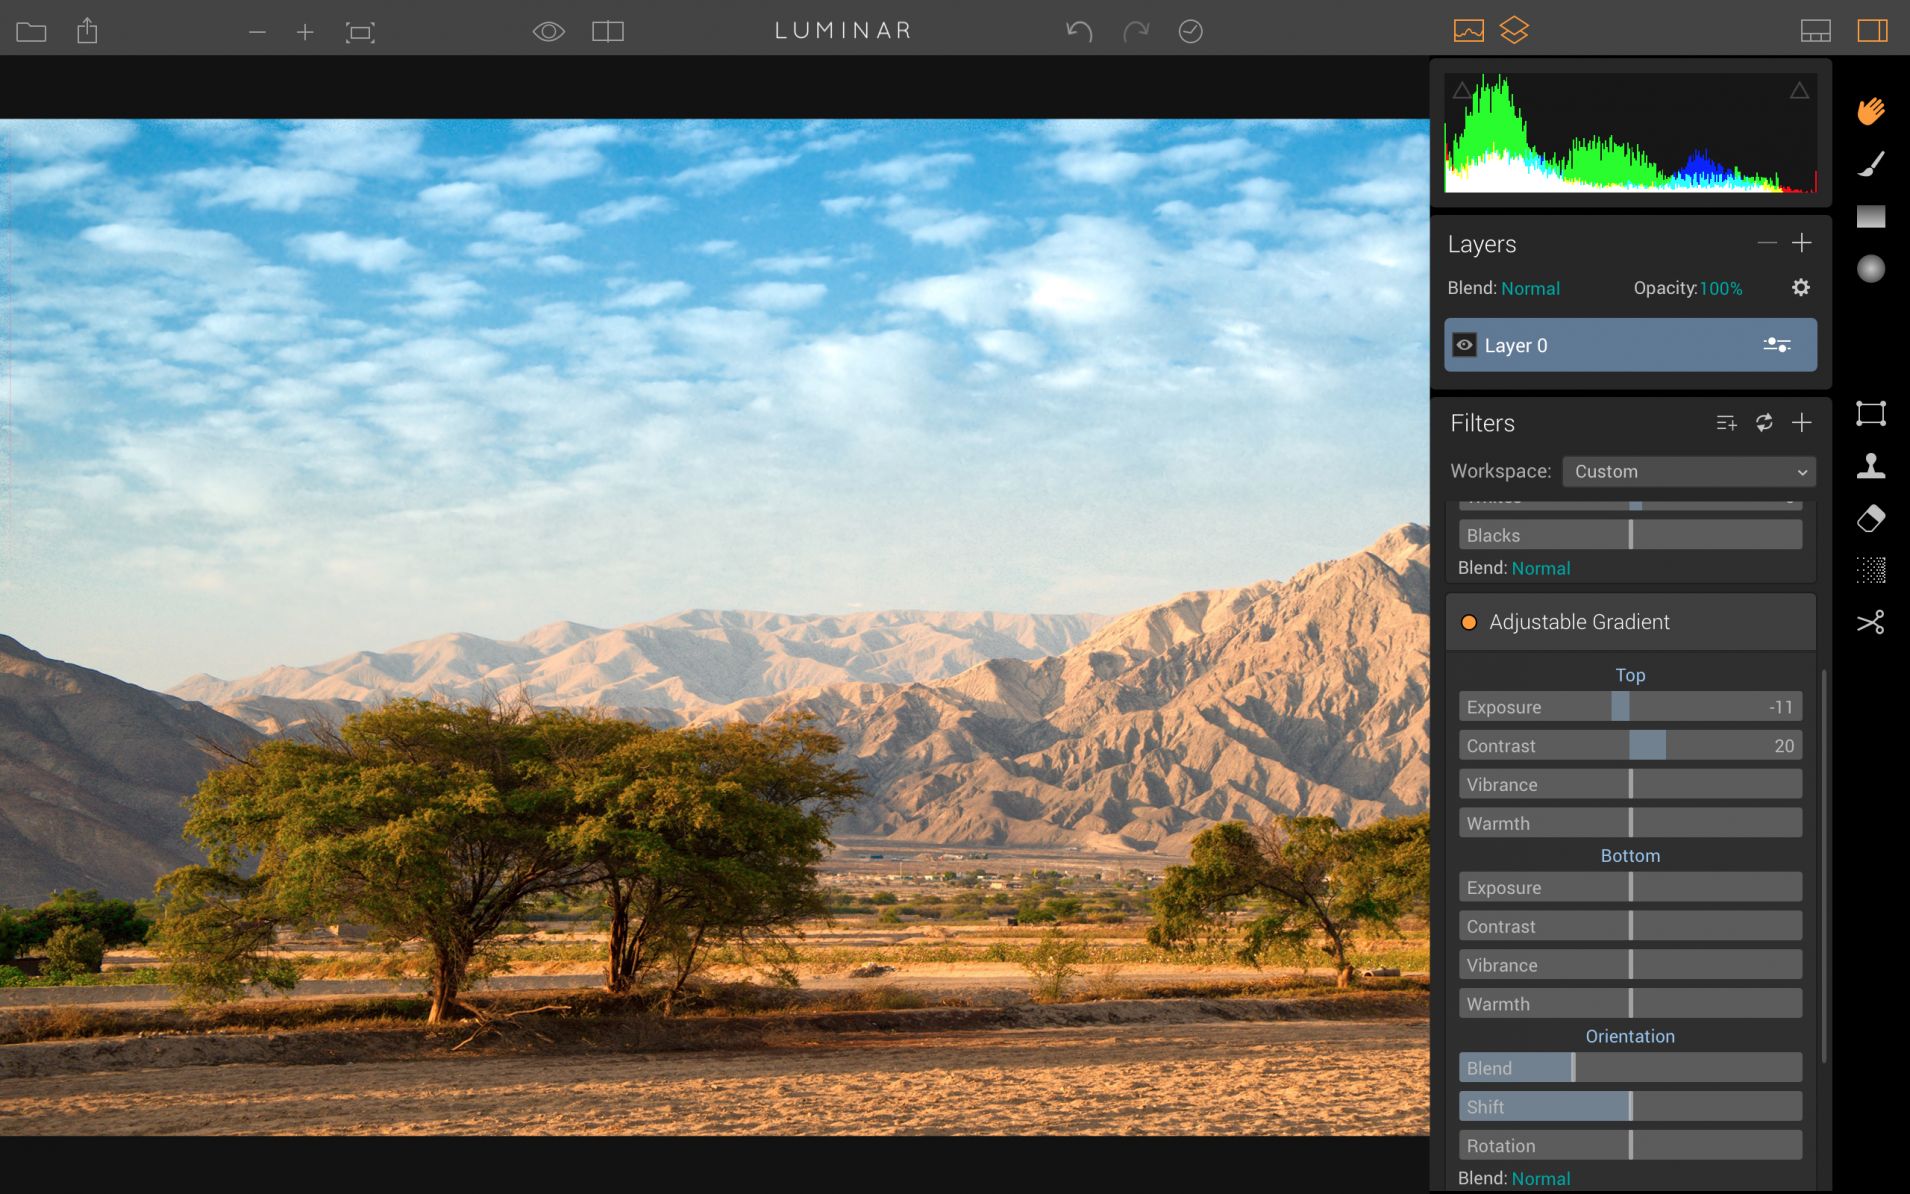Toggle the before/after preview eye
The width and height of the screenshot is (1910, 1194).
pyautogui.click(x=548, y=32)
